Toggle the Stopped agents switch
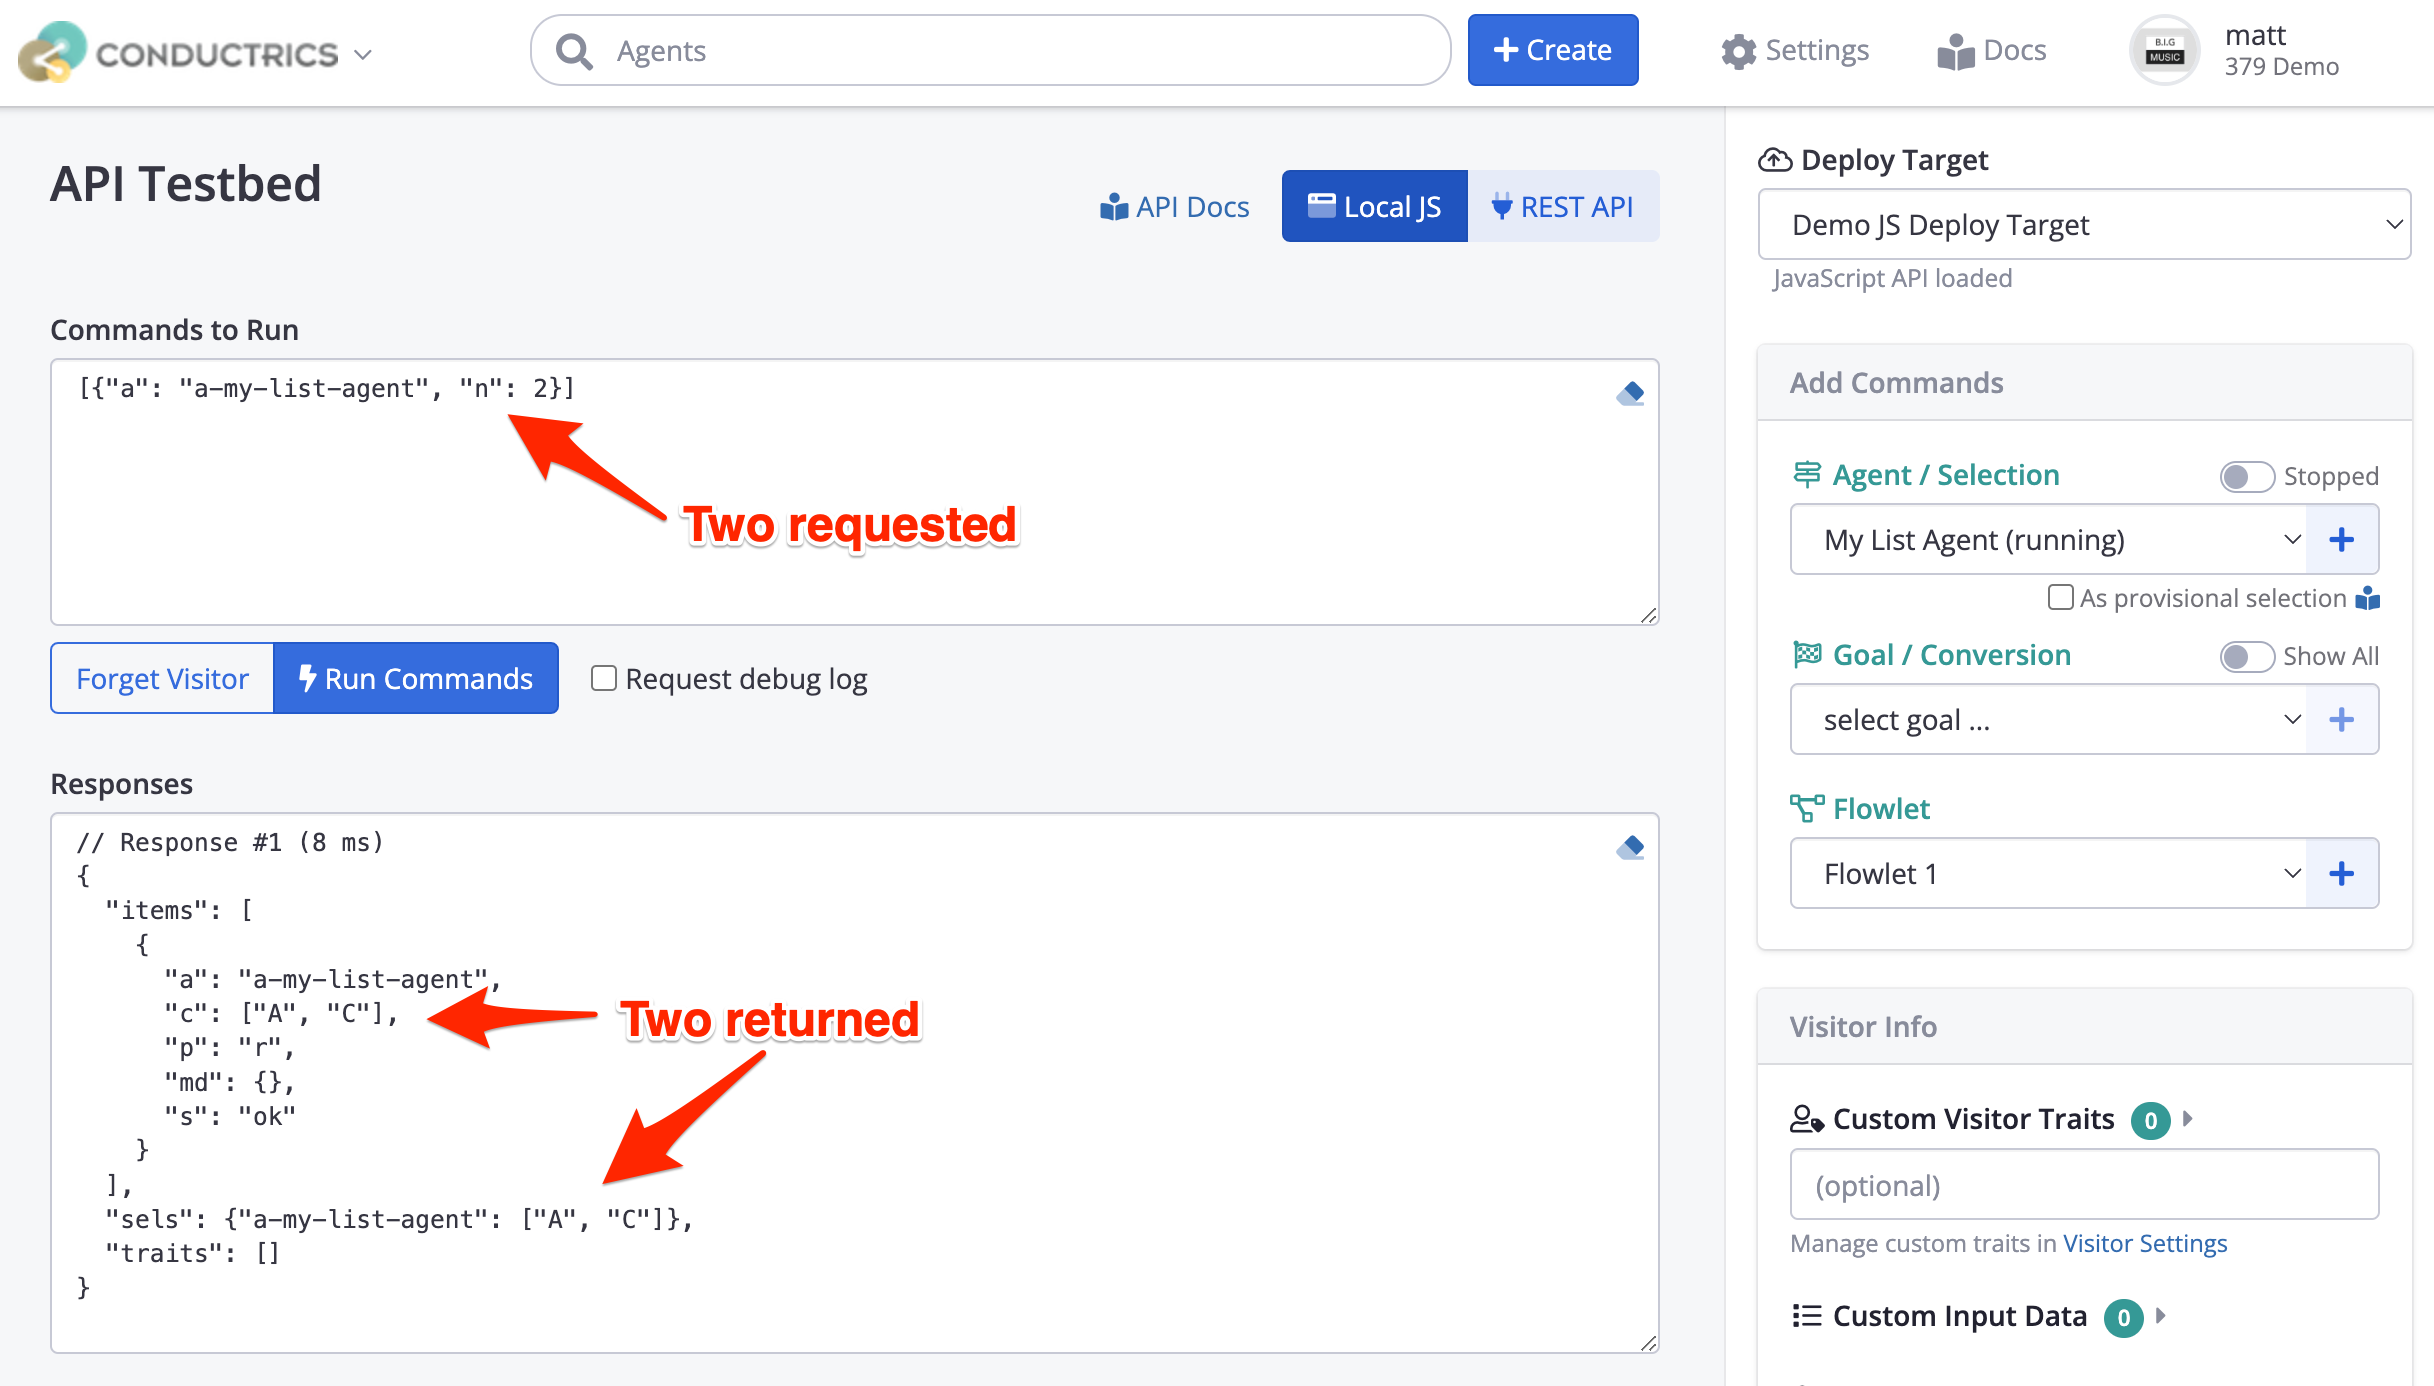The image size is (2434, 1386). (x=2246, y=477)
